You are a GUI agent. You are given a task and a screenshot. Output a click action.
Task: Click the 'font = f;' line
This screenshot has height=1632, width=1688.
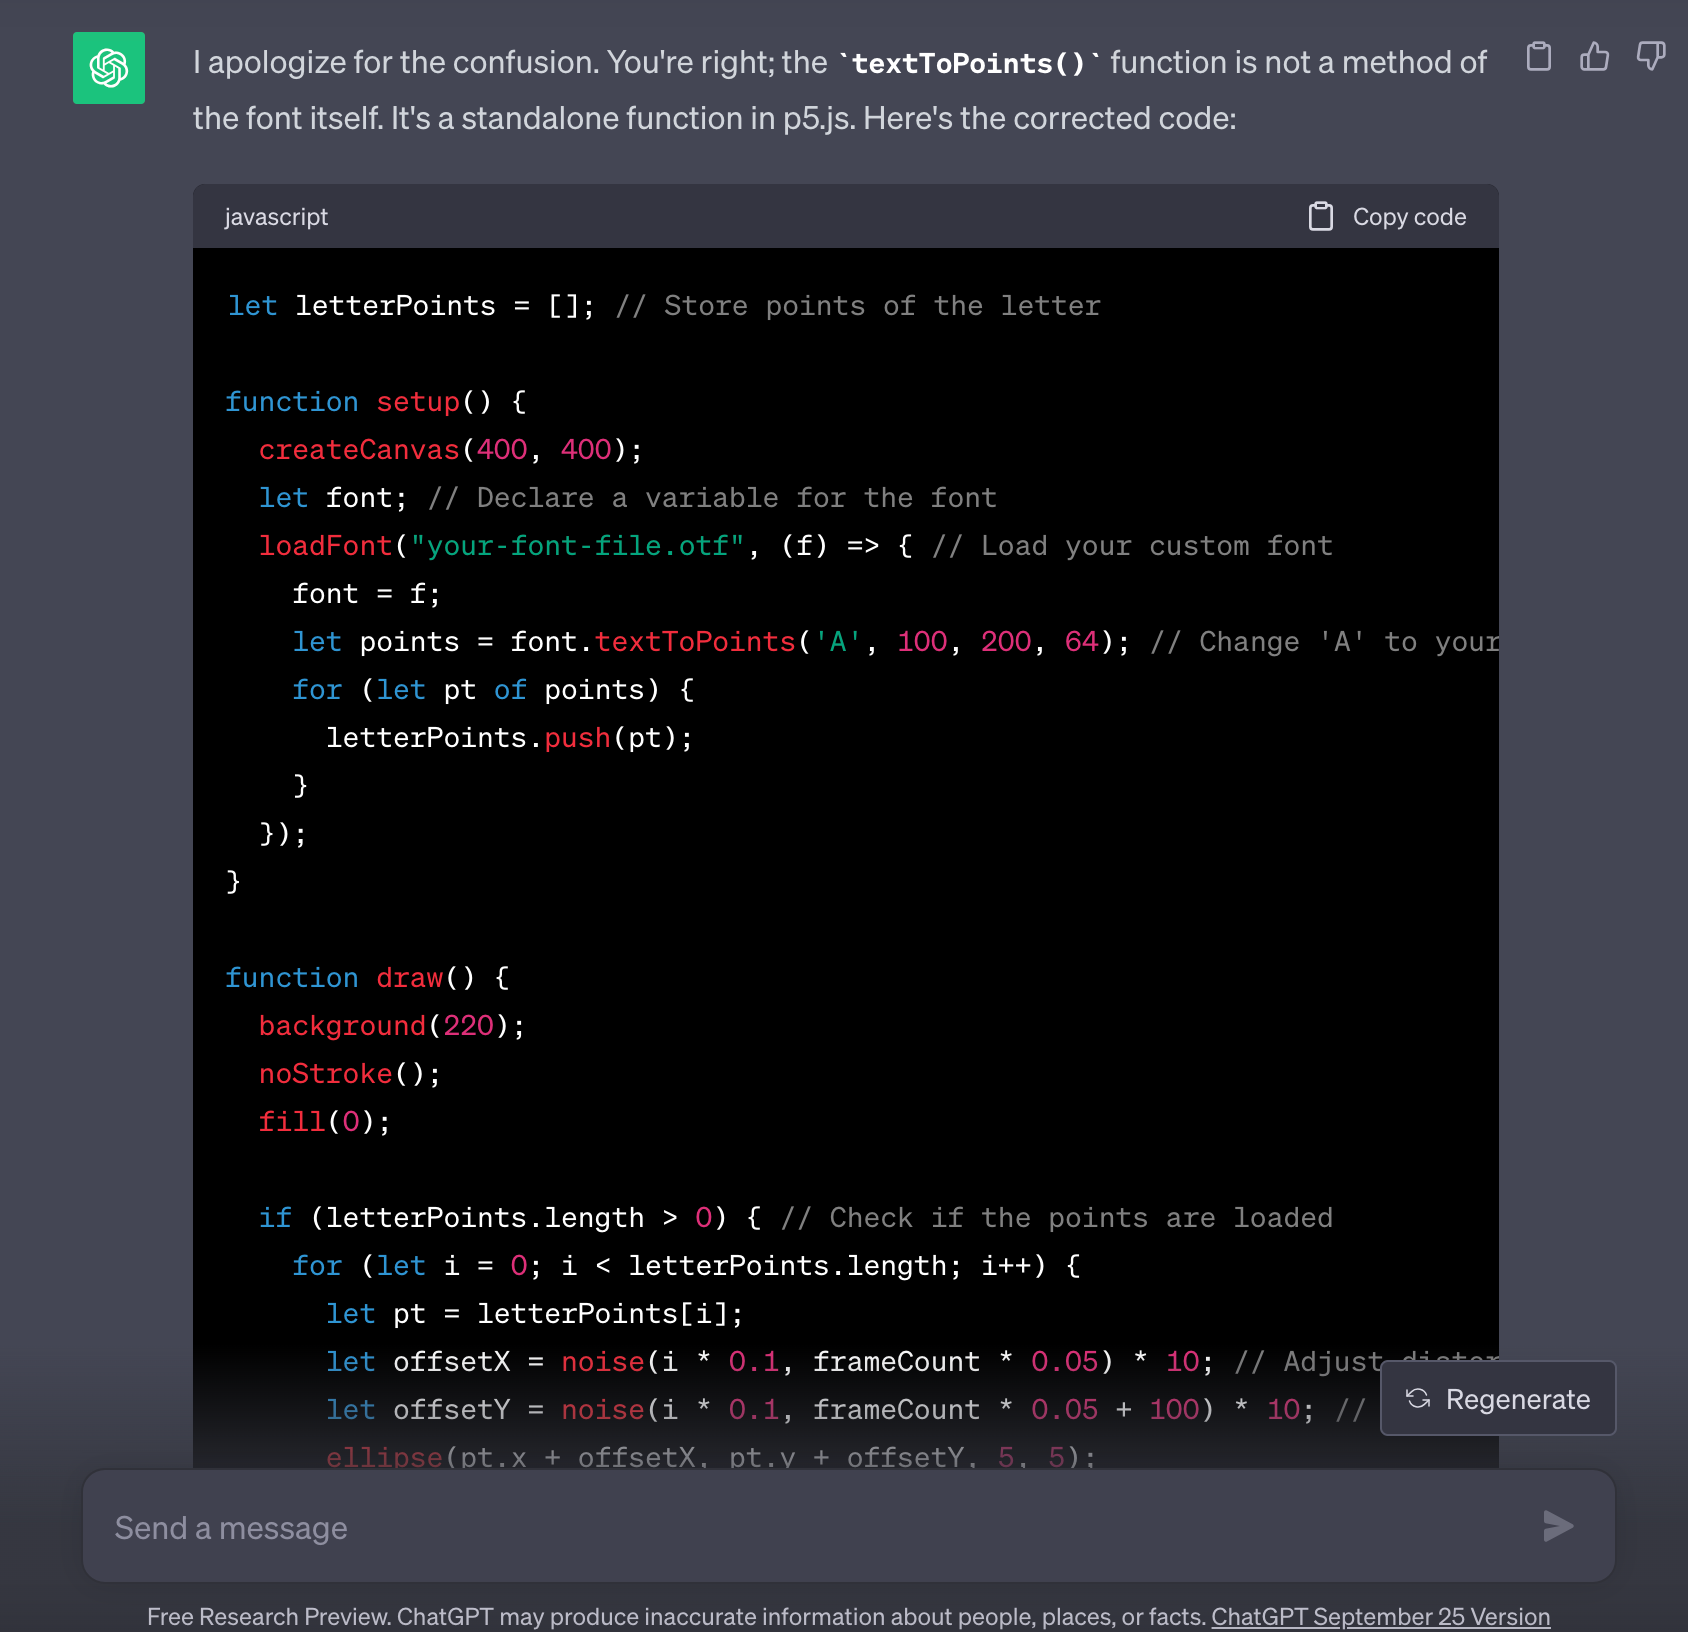pos(366,594)
